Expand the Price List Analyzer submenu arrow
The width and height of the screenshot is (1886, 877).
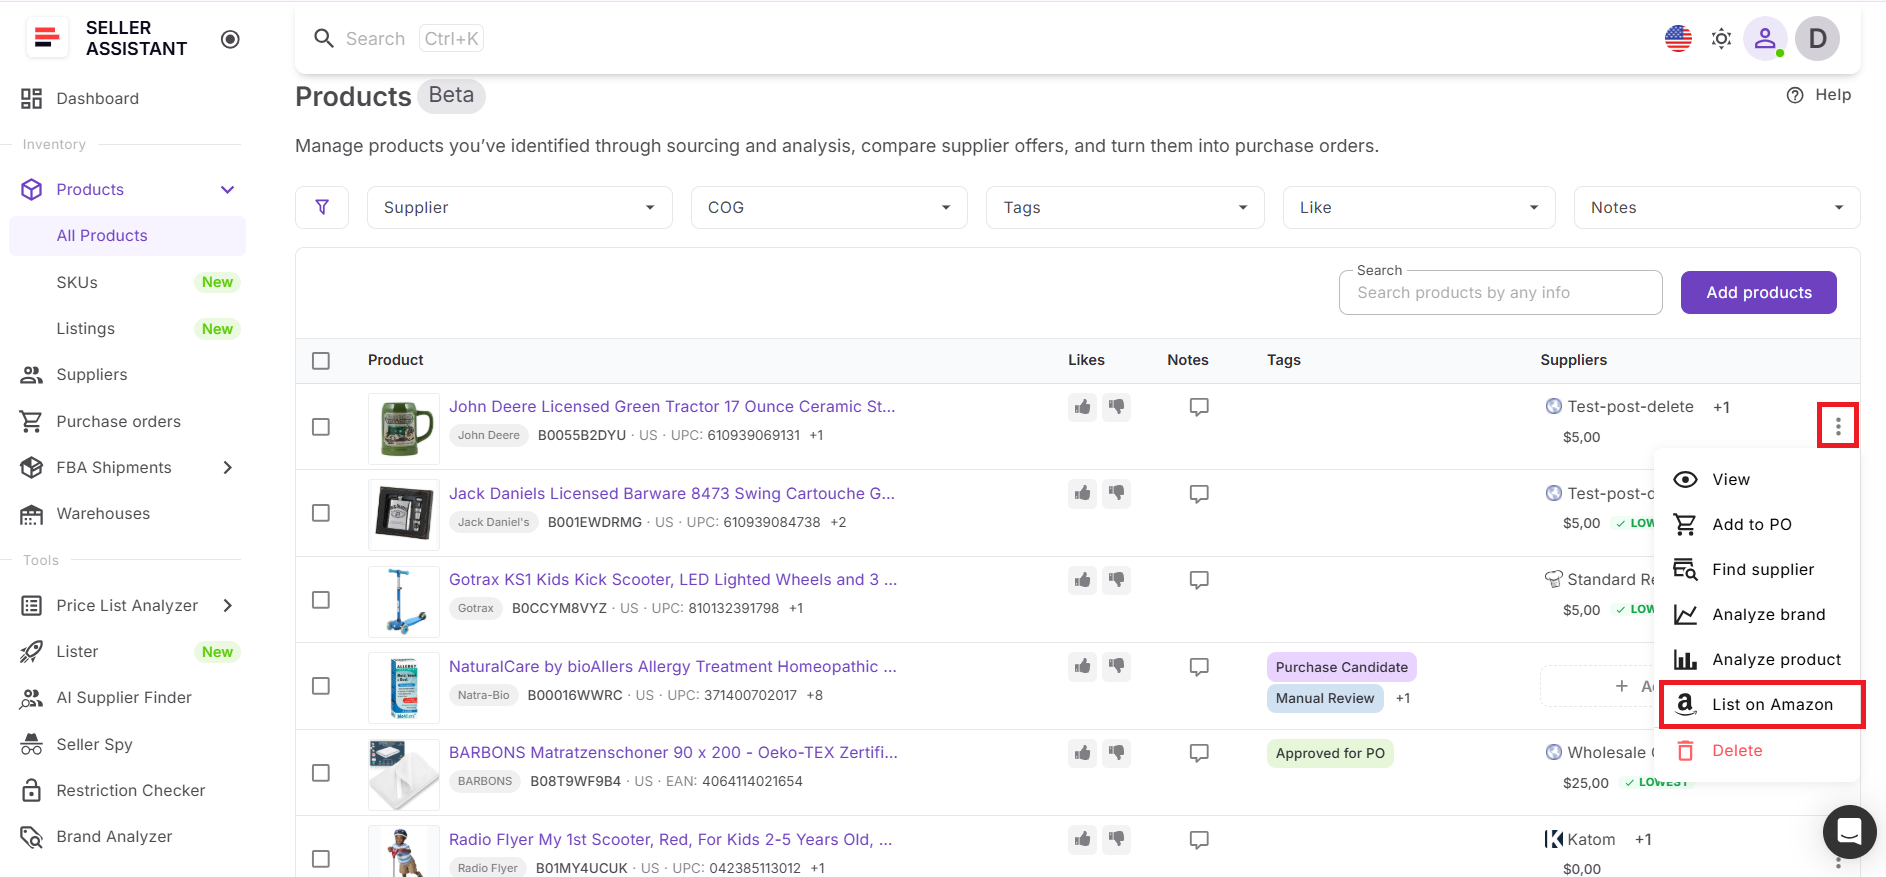click(228, 605)
